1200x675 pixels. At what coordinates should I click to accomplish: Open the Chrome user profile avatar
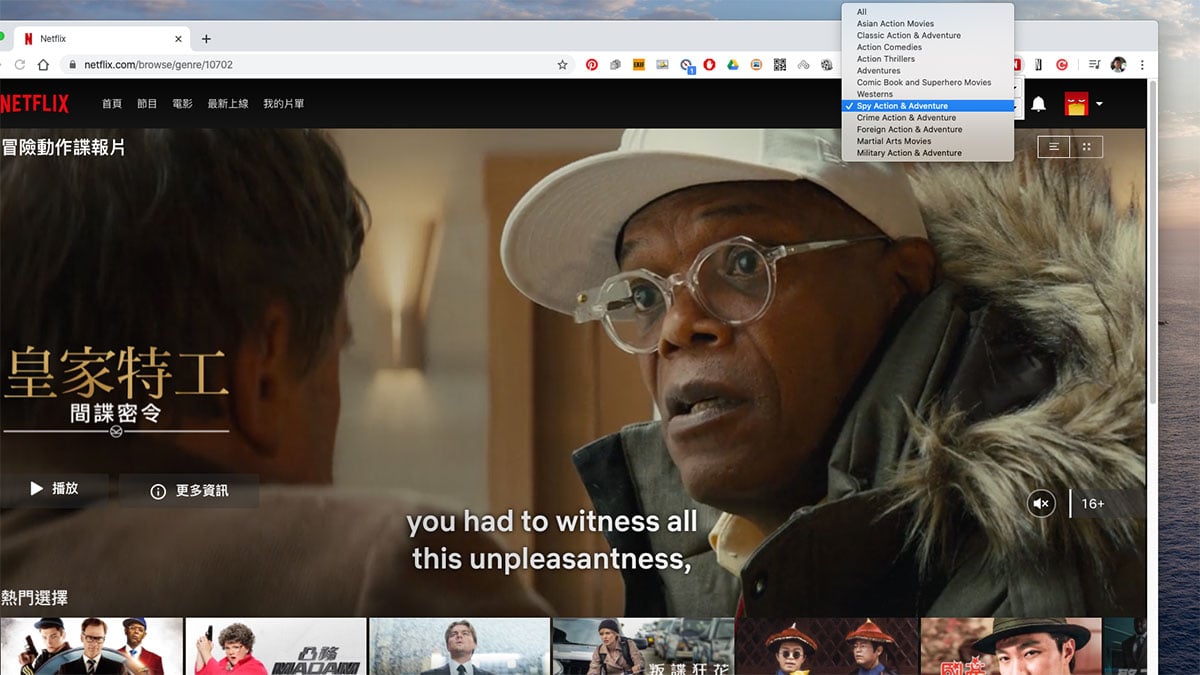[x=1118, y=65]
